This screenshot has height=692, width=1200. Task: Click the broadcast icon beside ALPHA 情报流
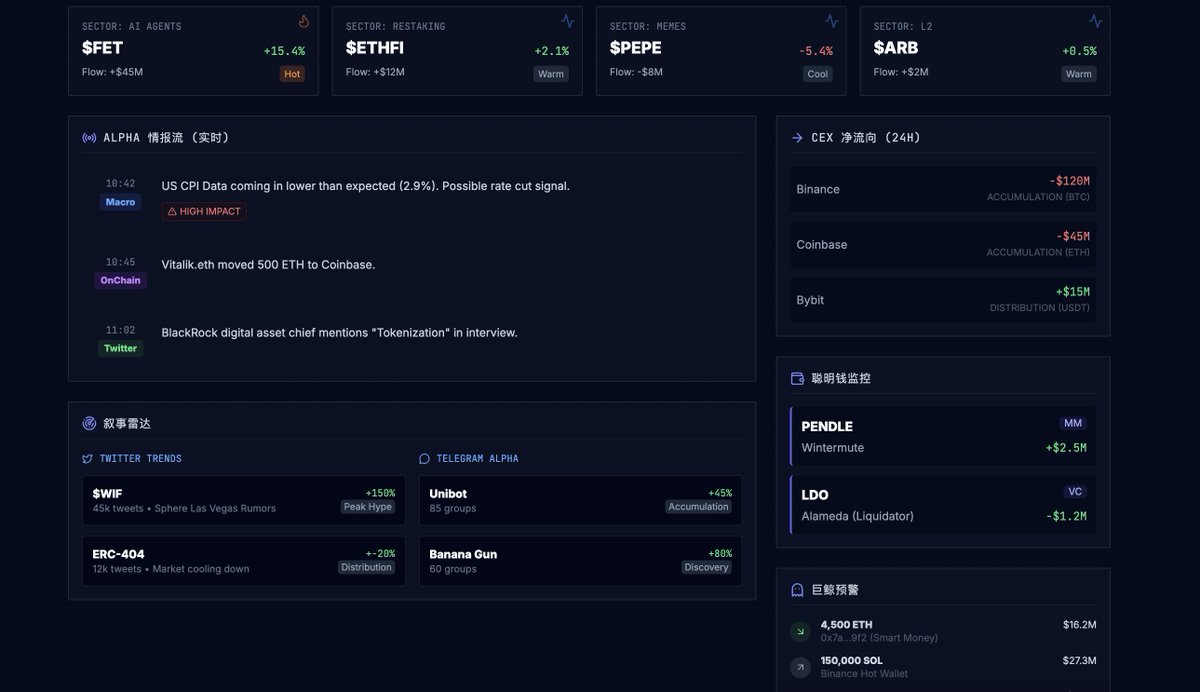coord(89,138)
